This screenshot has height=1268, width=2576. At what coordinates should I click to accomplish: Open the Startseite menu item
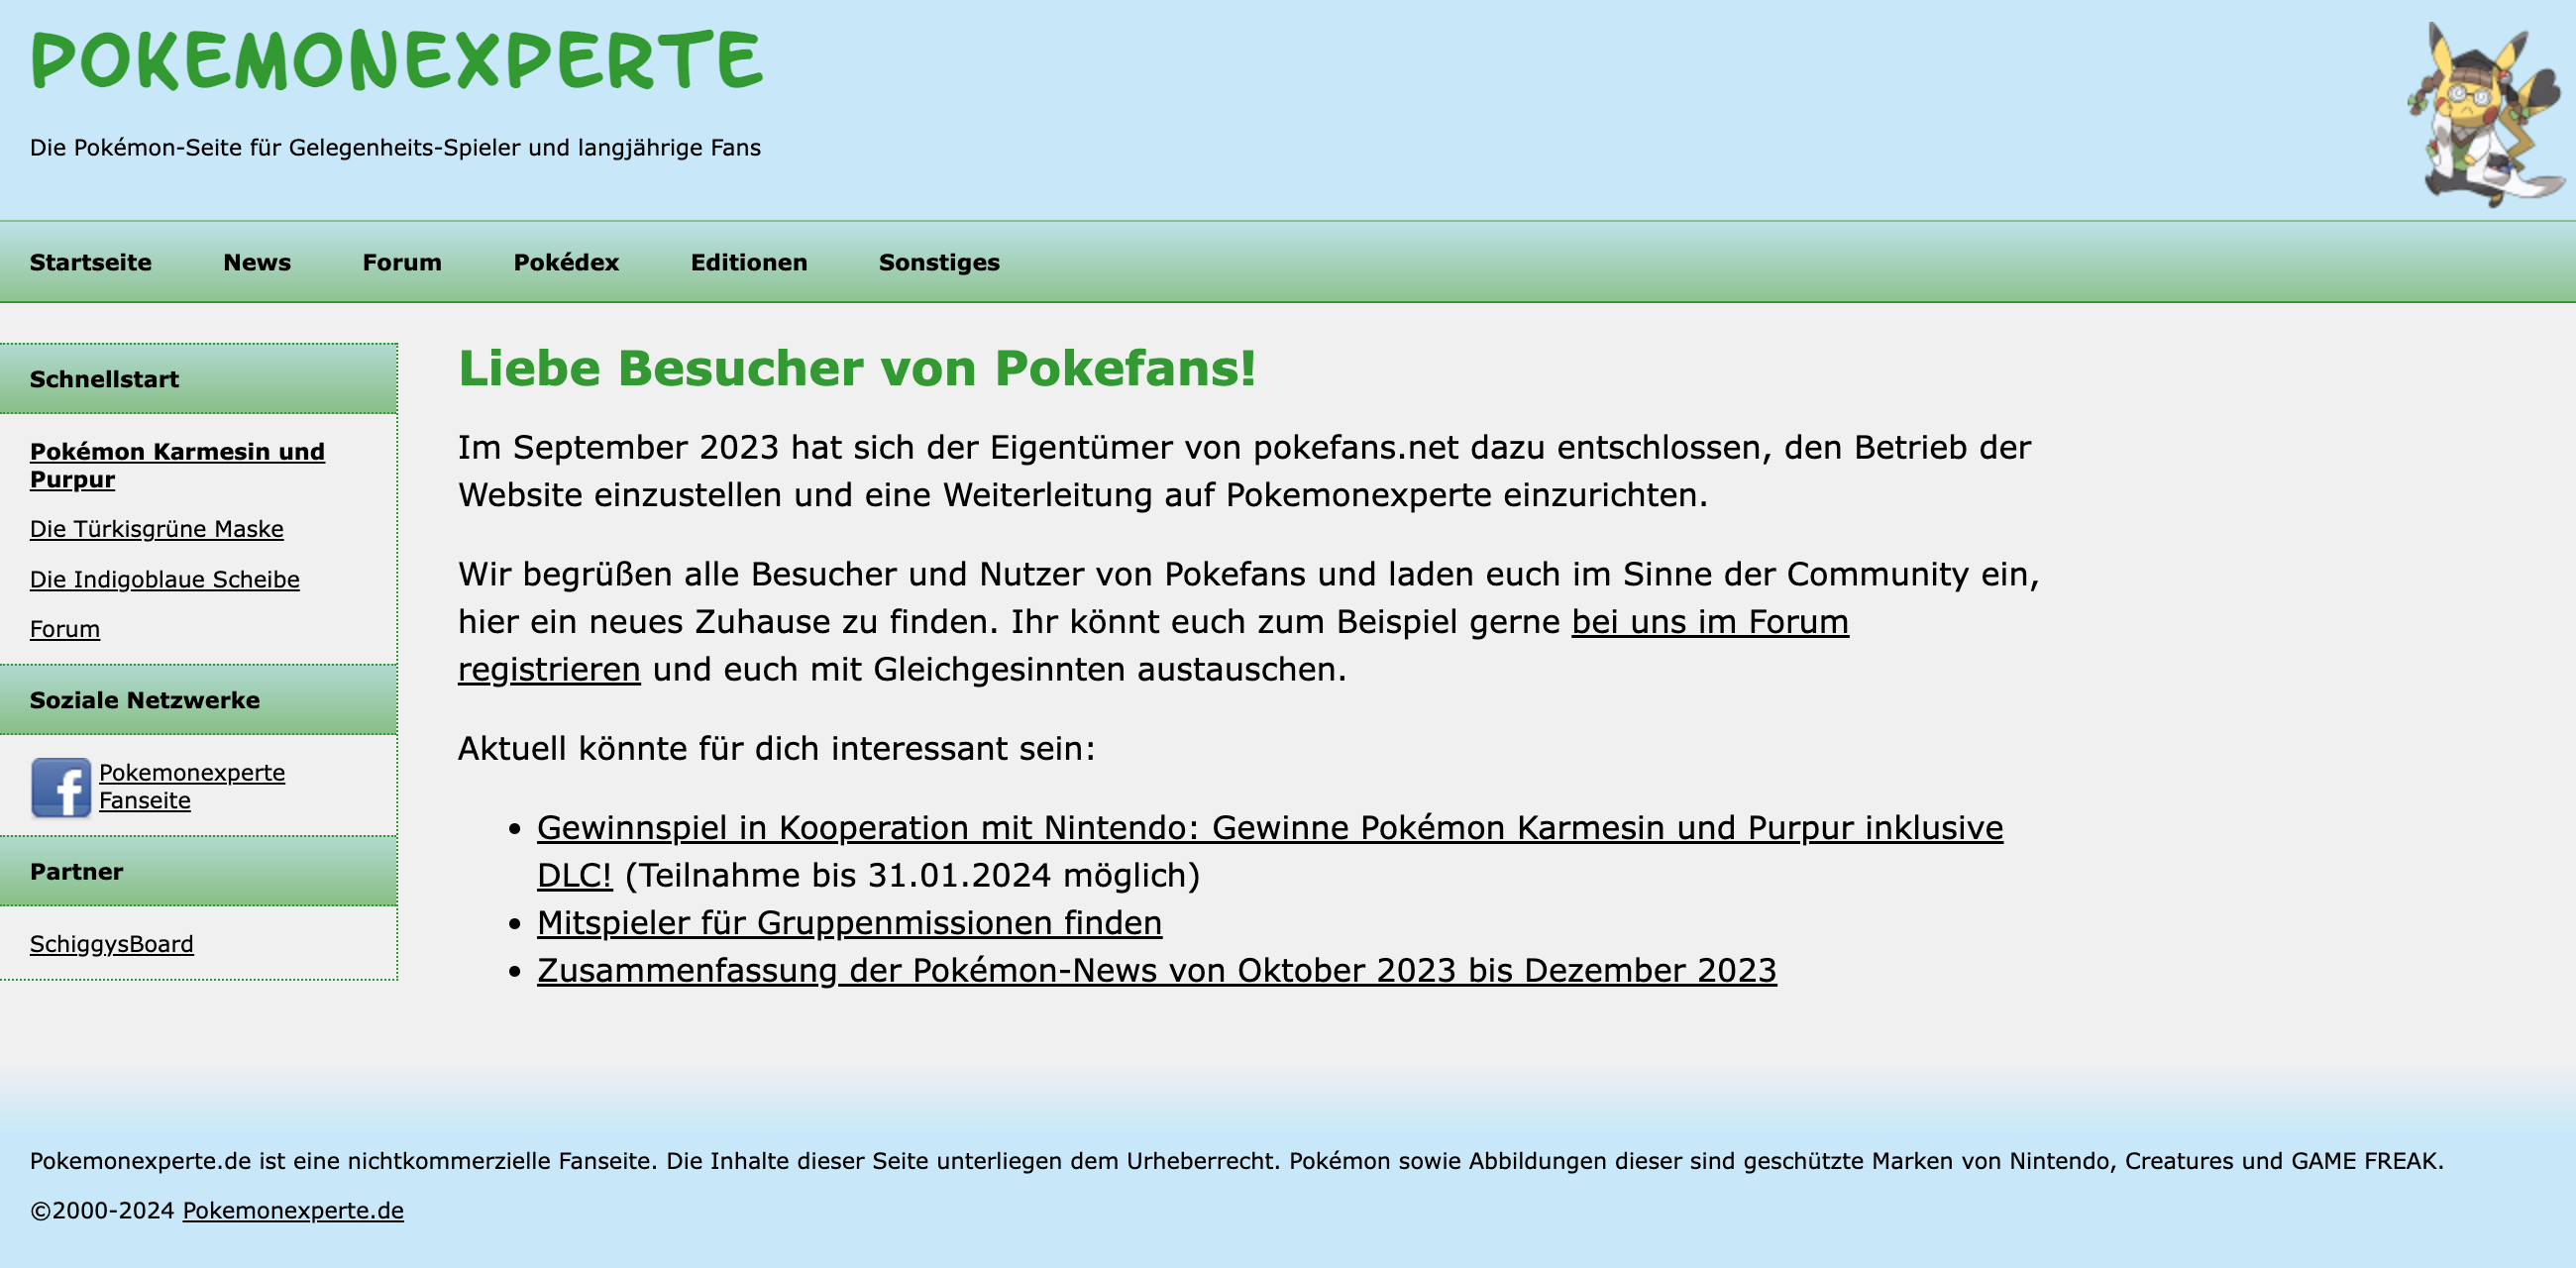(91, 262)
